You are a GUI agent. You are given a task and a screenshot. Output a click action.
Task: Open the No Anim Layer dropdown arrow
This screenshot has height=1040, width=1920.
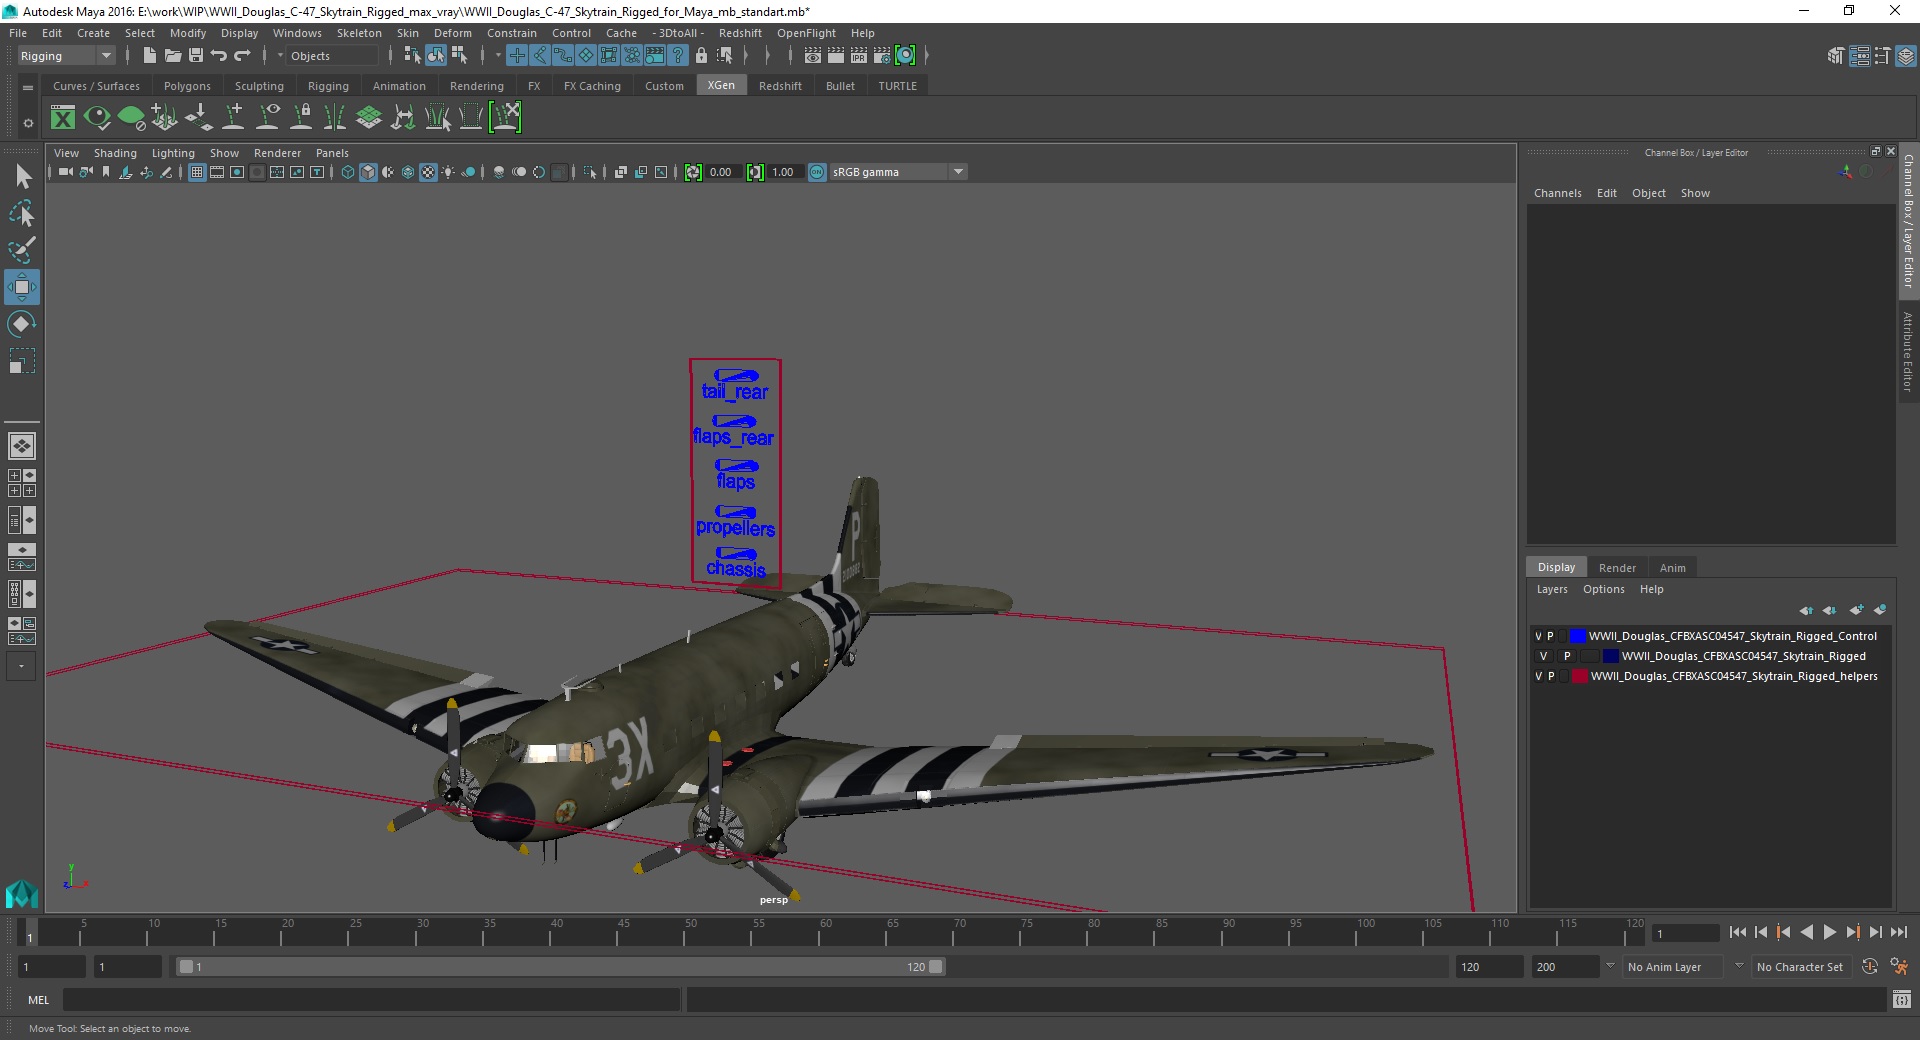[1609, 966]
